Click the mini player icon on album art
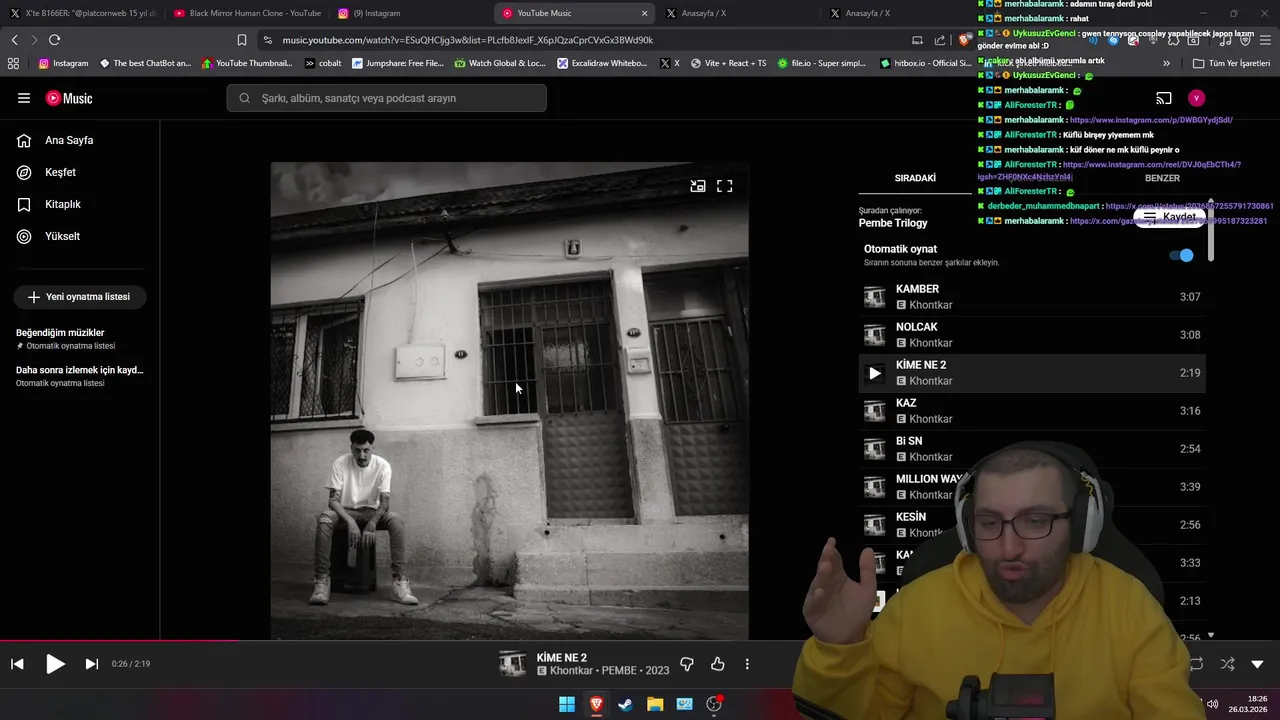Screen dimensions: 1280x720 click(x=698, y=186)
